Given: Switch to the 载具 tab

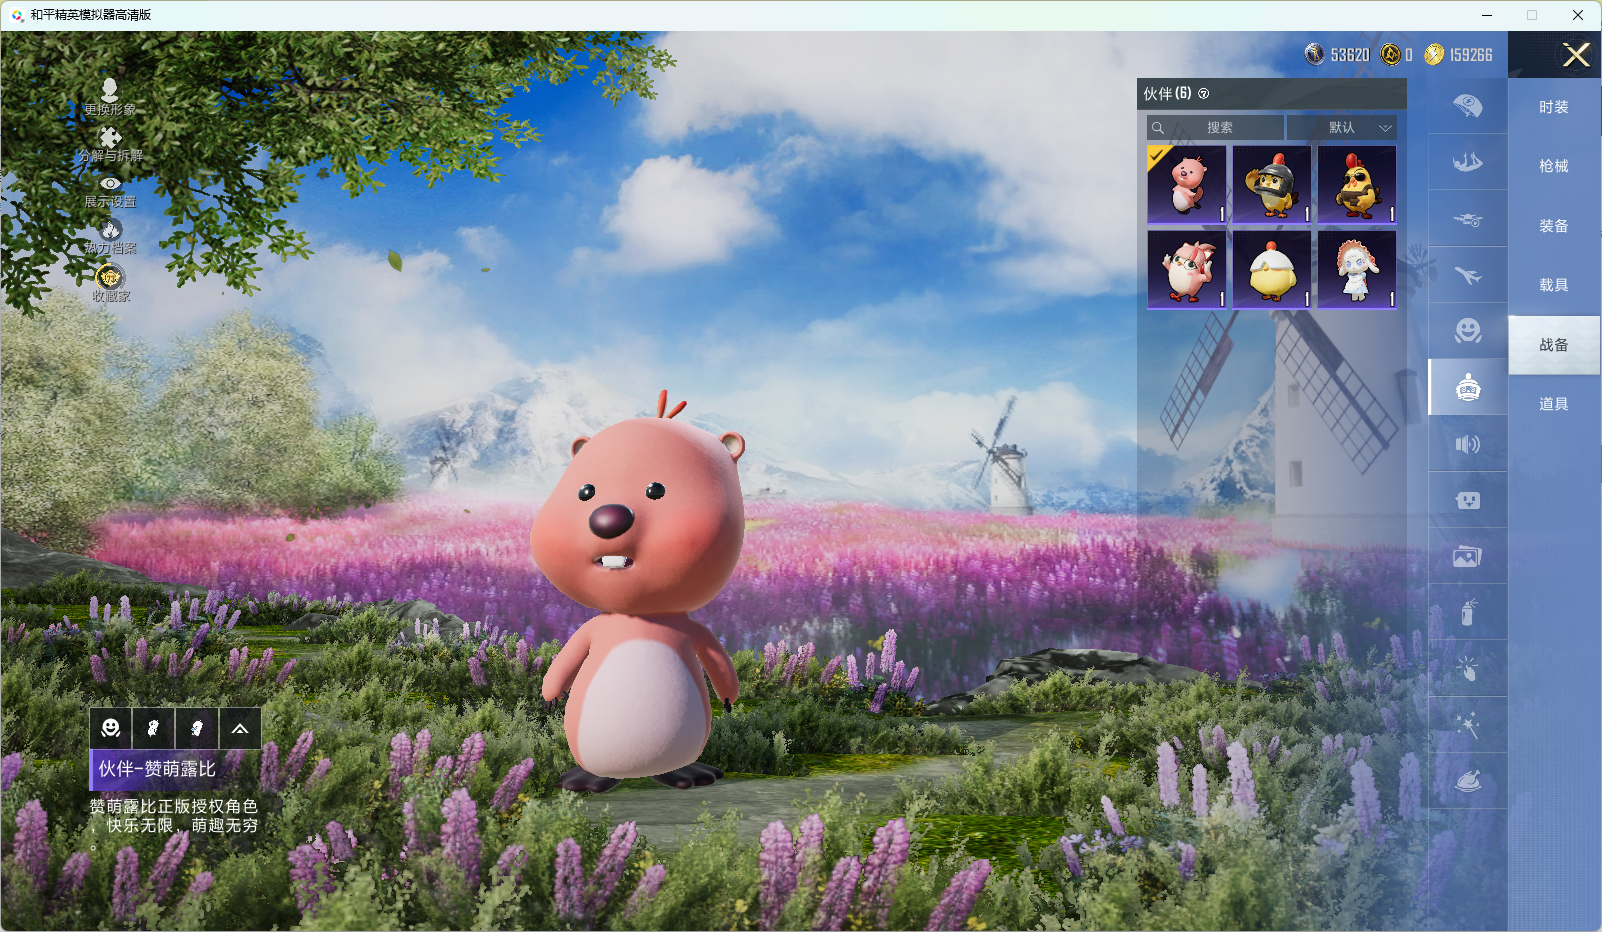Looking at the screenshot, I should (1554, 285).
